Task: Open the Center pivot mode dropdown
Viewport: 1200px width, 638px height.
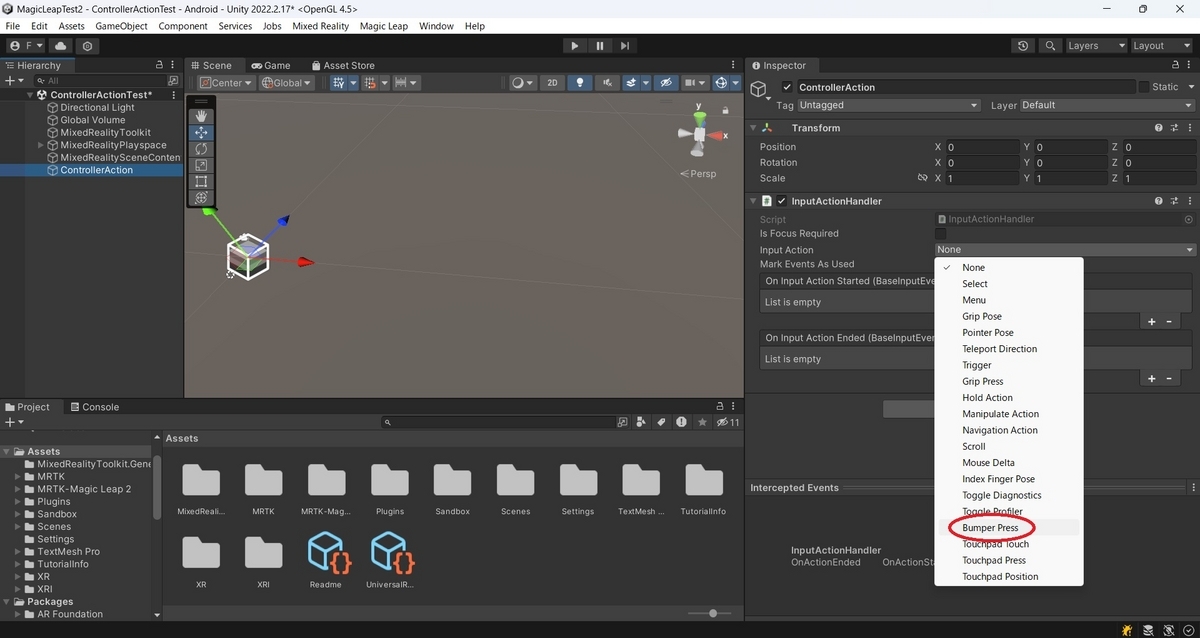Action: (x=226, y=83)
